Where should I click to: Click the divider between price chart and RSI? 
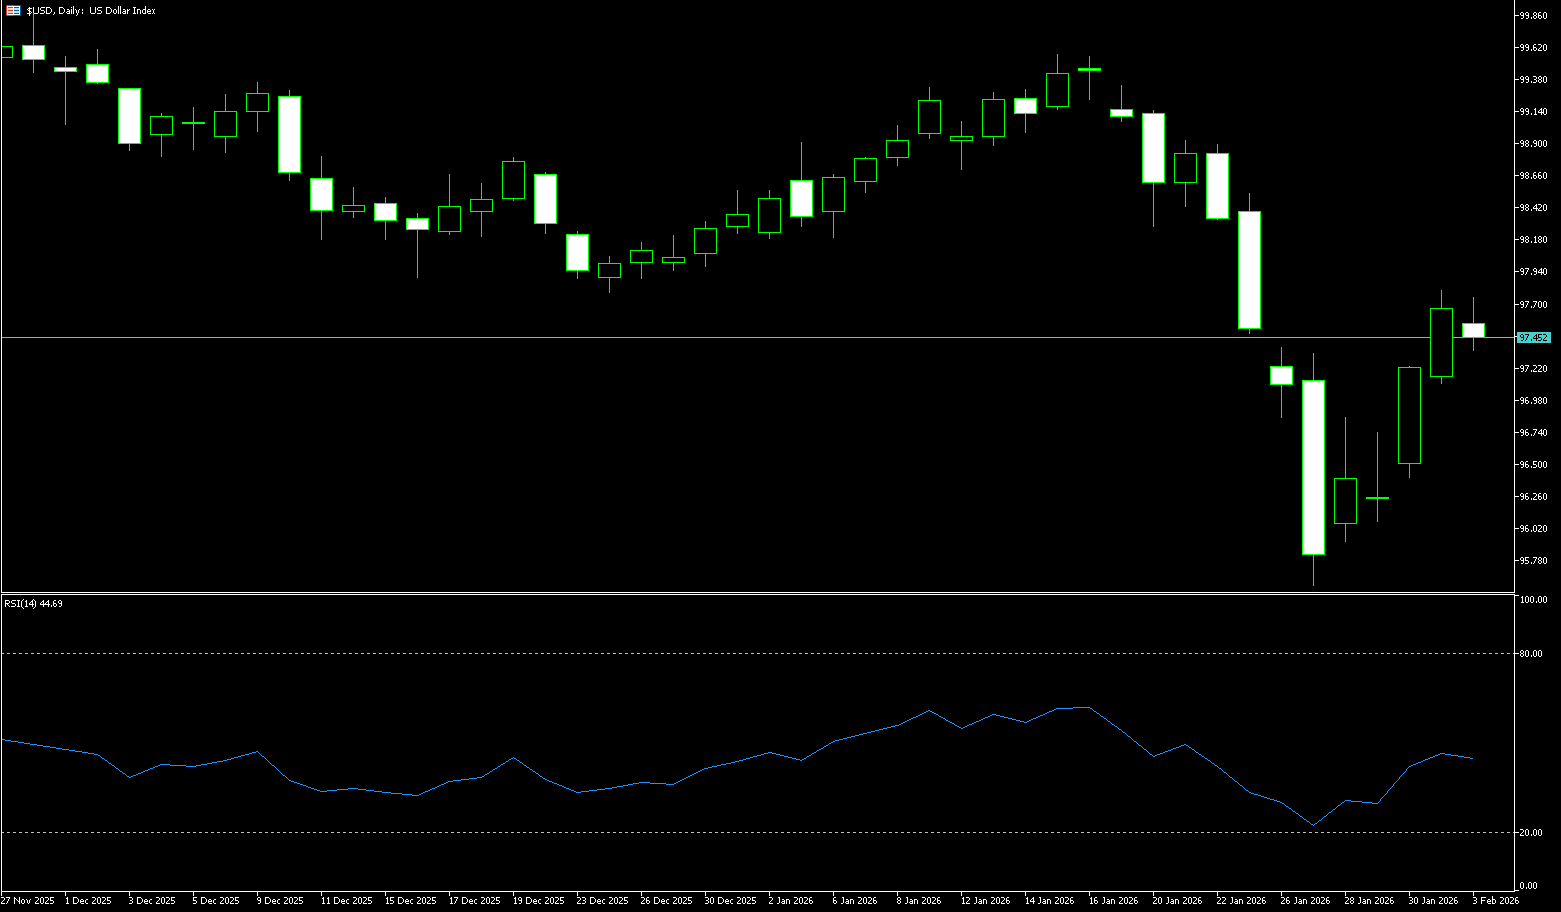click(760, 593)
